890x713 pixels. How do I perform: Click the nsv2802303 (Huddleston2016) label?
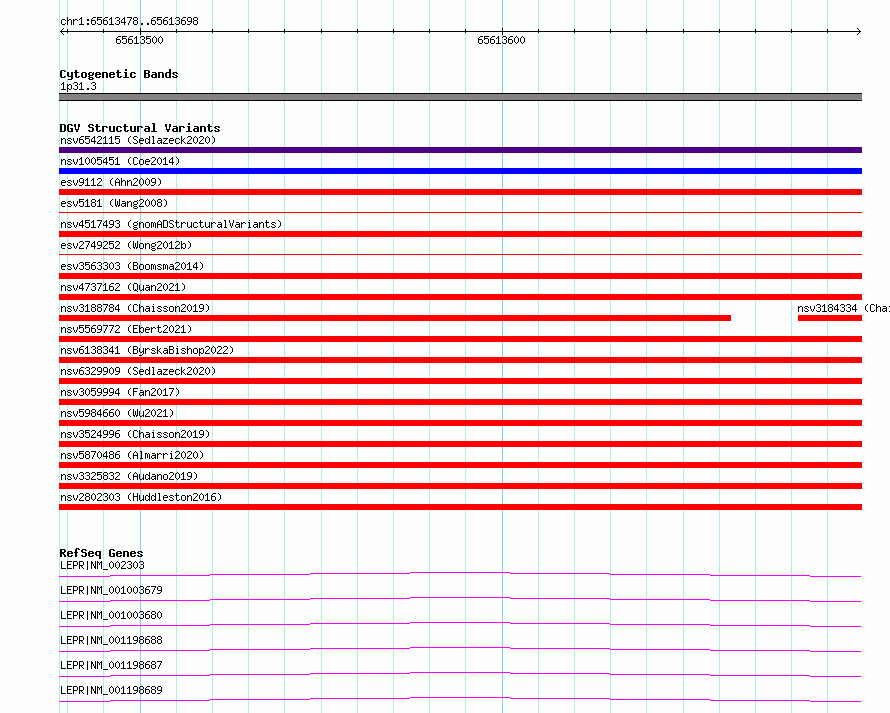pyautogui.click(x=141, y=497)
